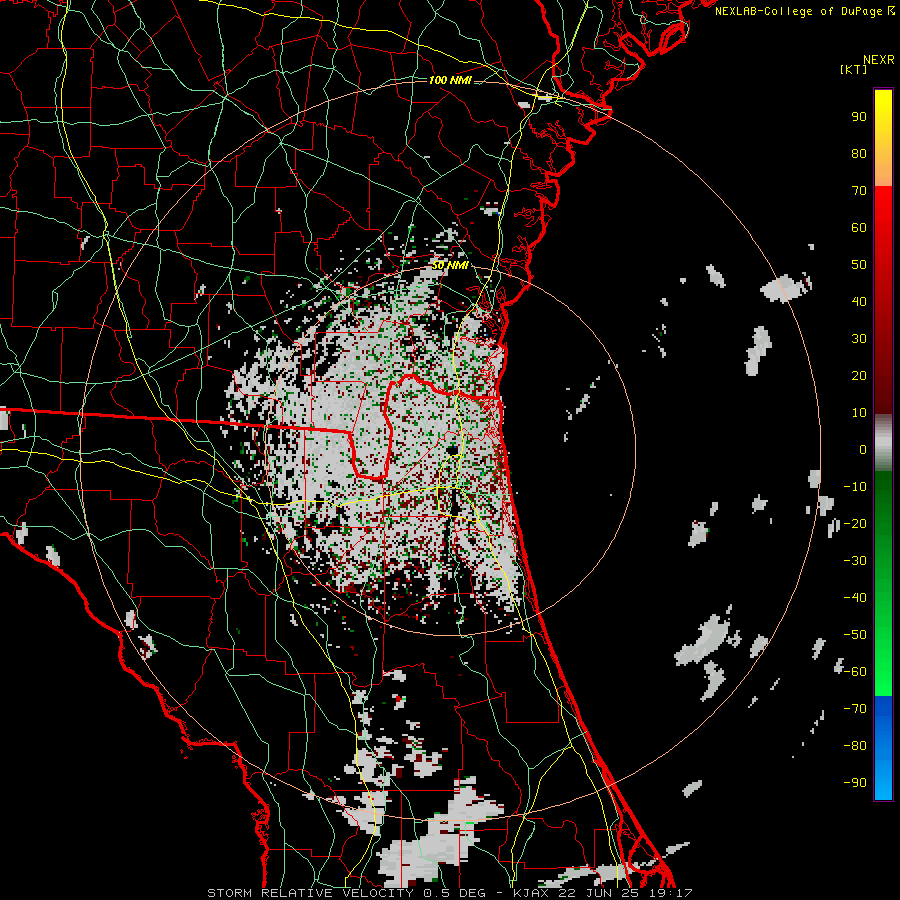Viewport: 900px width, 900px height.
Task: Select the -30 knot scale label
Action: pos(855,561)
